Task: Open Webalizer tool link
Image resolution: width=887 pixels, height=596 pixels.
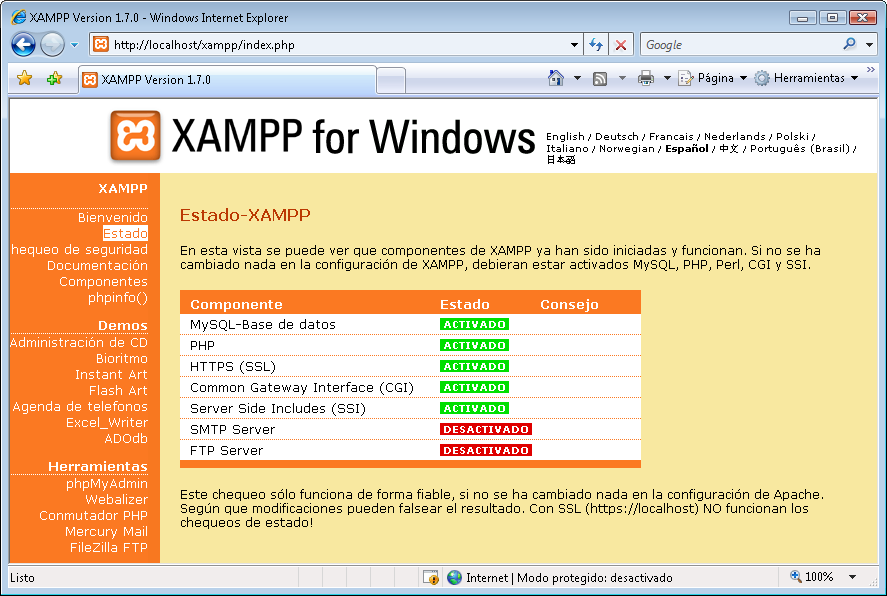Action: pyautogui.click(x=116, y=499)
